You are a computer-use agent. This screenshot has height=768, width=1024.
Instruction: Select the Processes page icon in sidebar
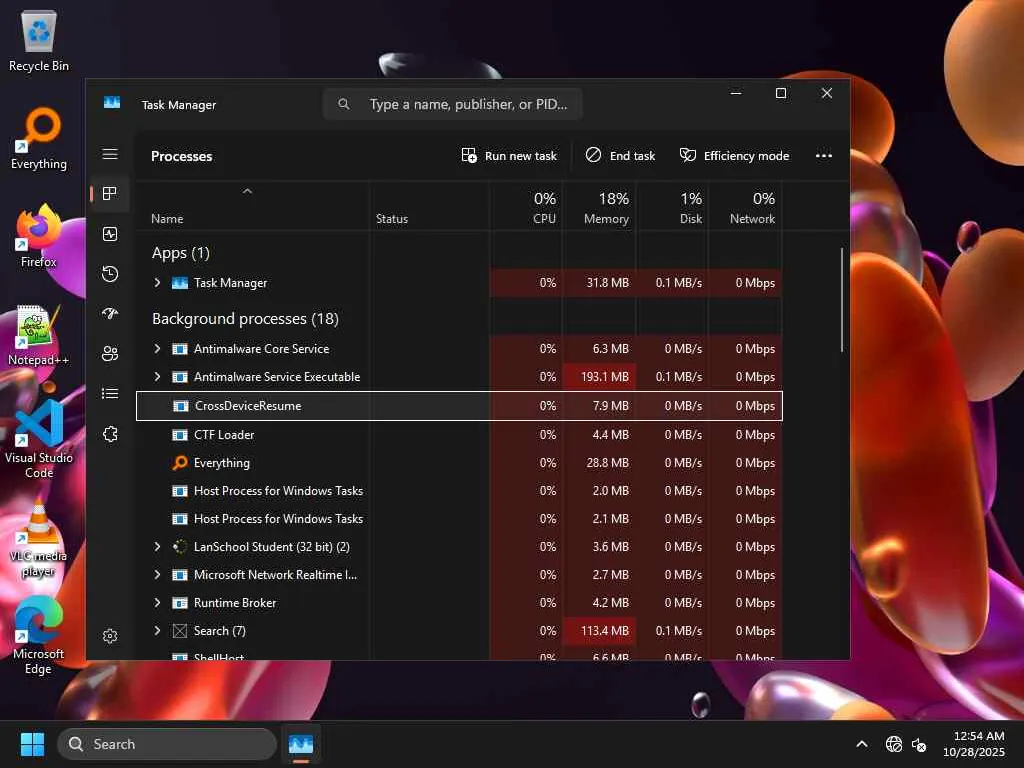pos(110,193)
